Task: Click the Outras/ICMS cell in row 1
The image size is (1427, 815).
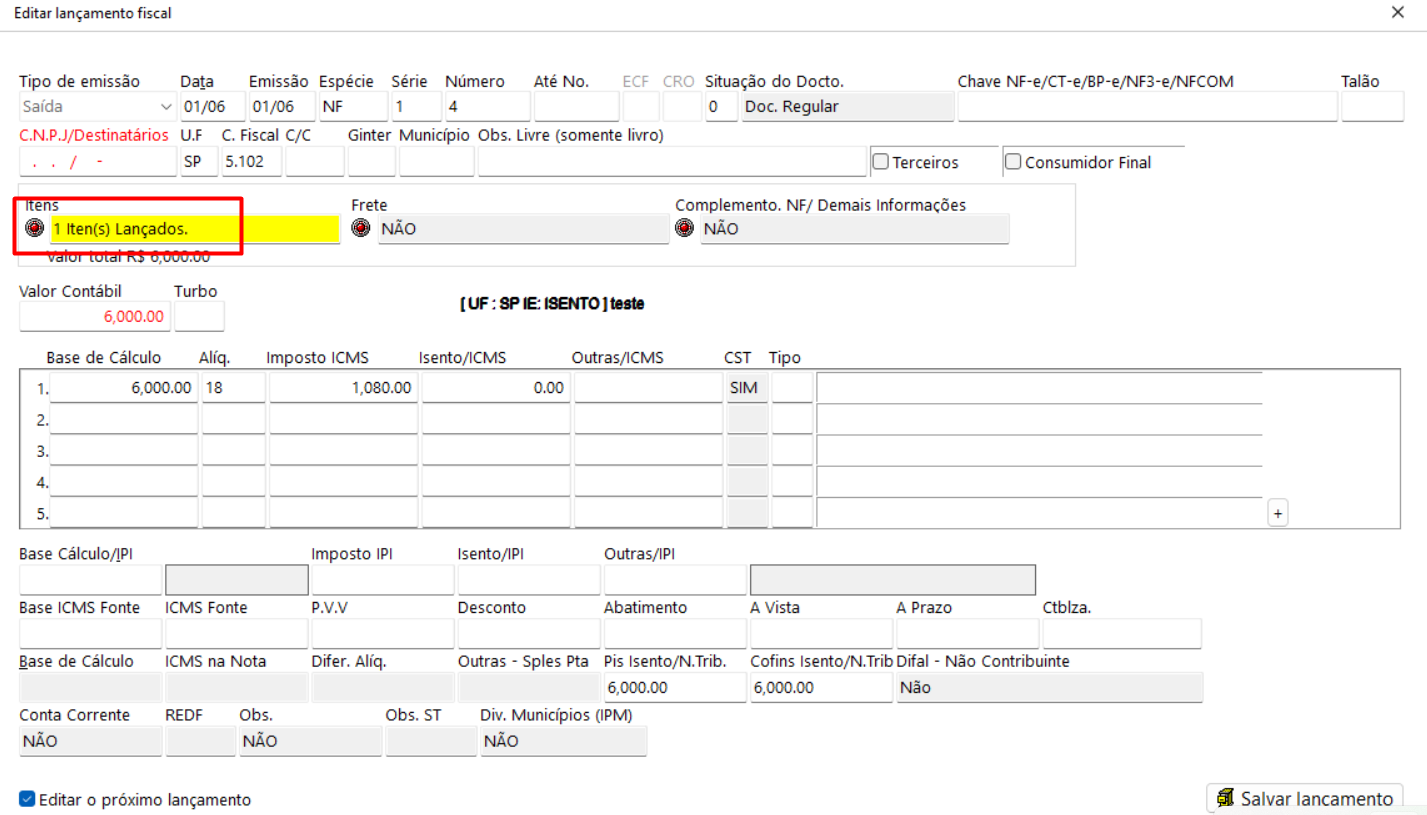Action: 648,388
